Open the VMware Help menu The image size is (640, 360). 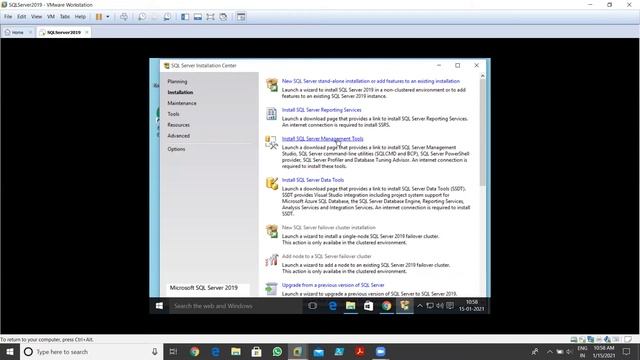point(80,17)
